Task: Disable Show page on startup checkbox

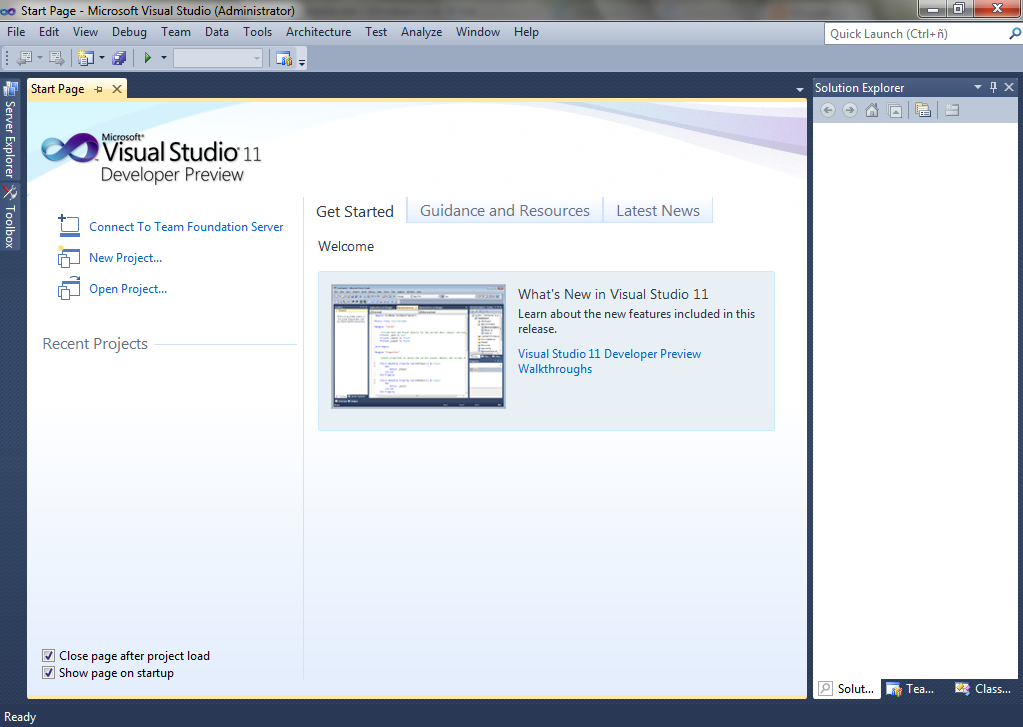Action: [49, 673]
